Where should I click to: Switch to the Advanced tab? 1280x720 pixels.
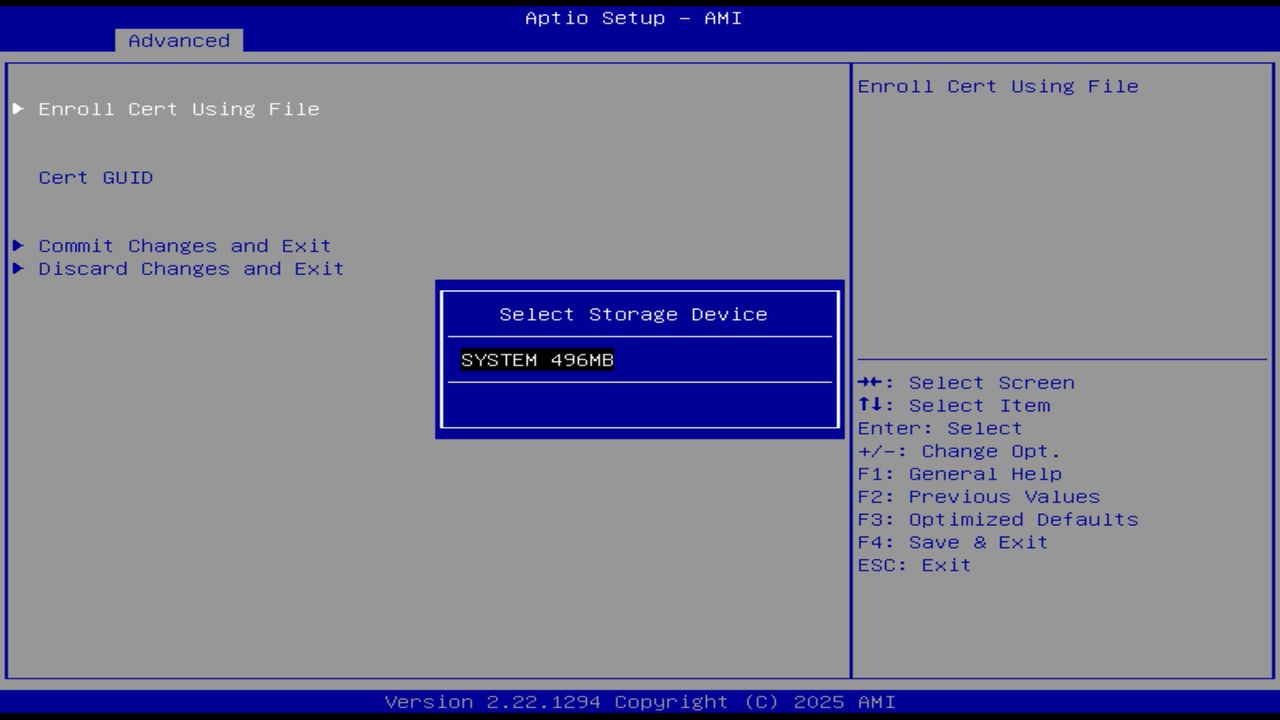click(178, 40)
